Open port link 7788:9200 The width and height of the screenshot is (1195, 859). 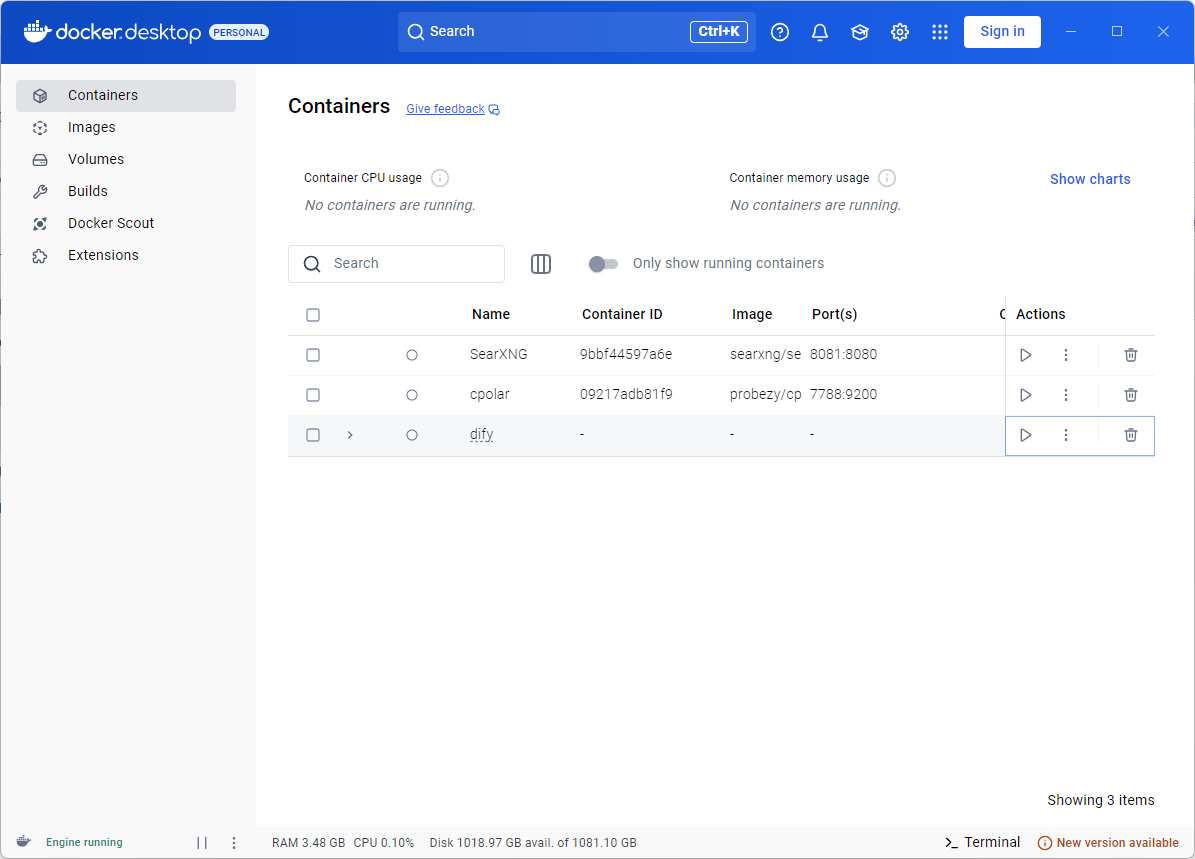(844, 395)
